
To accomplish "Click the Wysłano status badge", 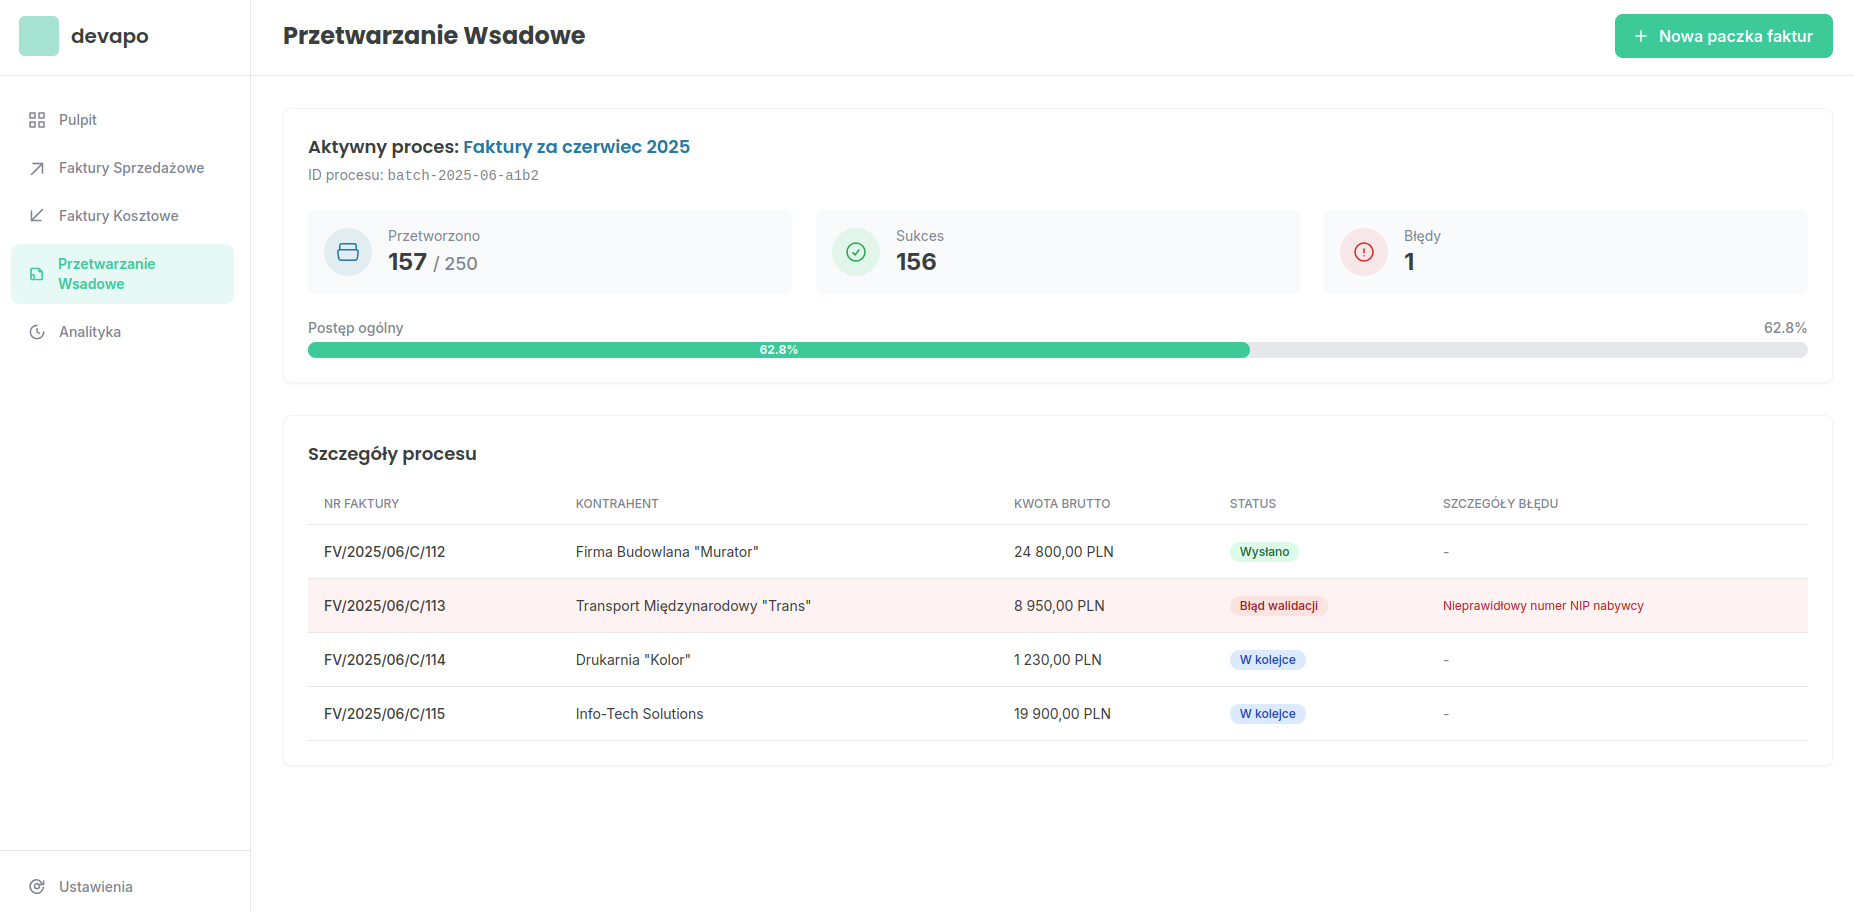I will coord(1264,552).
